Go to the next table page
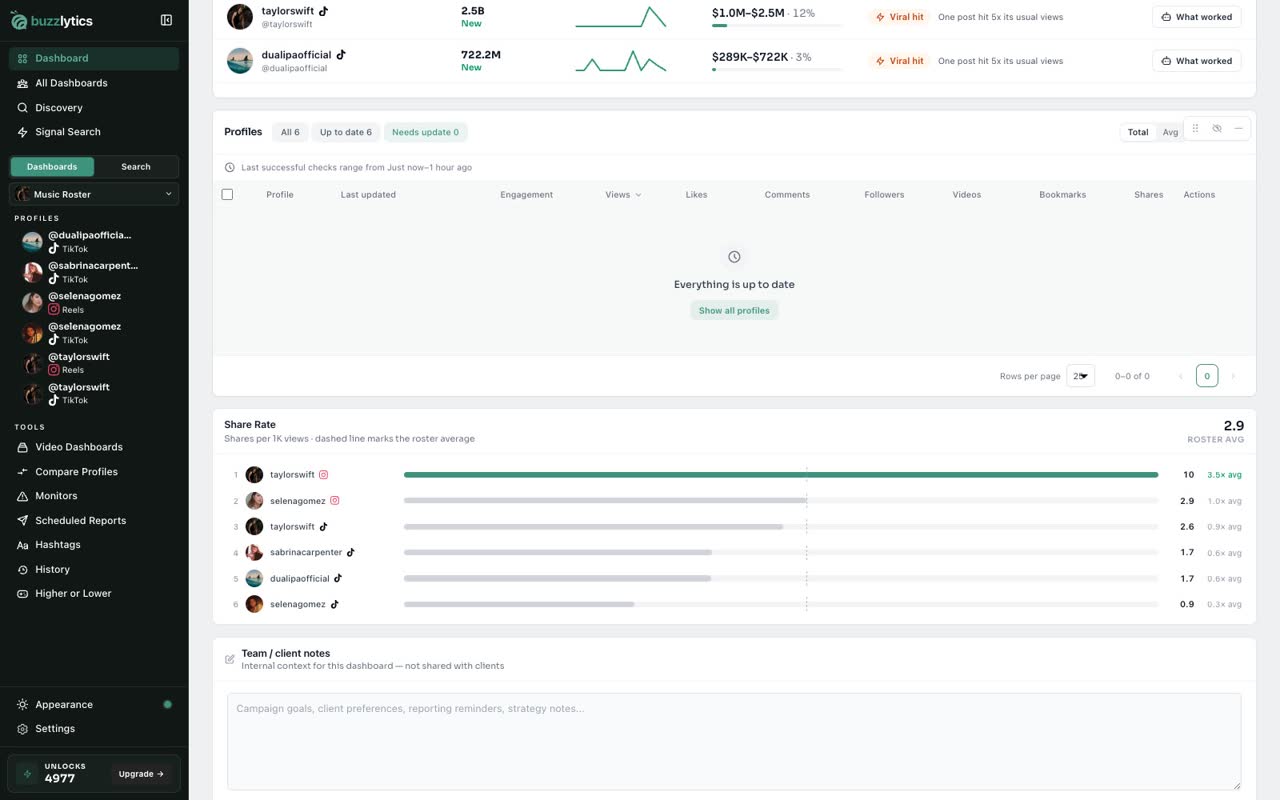 (x=1233, y=376)
